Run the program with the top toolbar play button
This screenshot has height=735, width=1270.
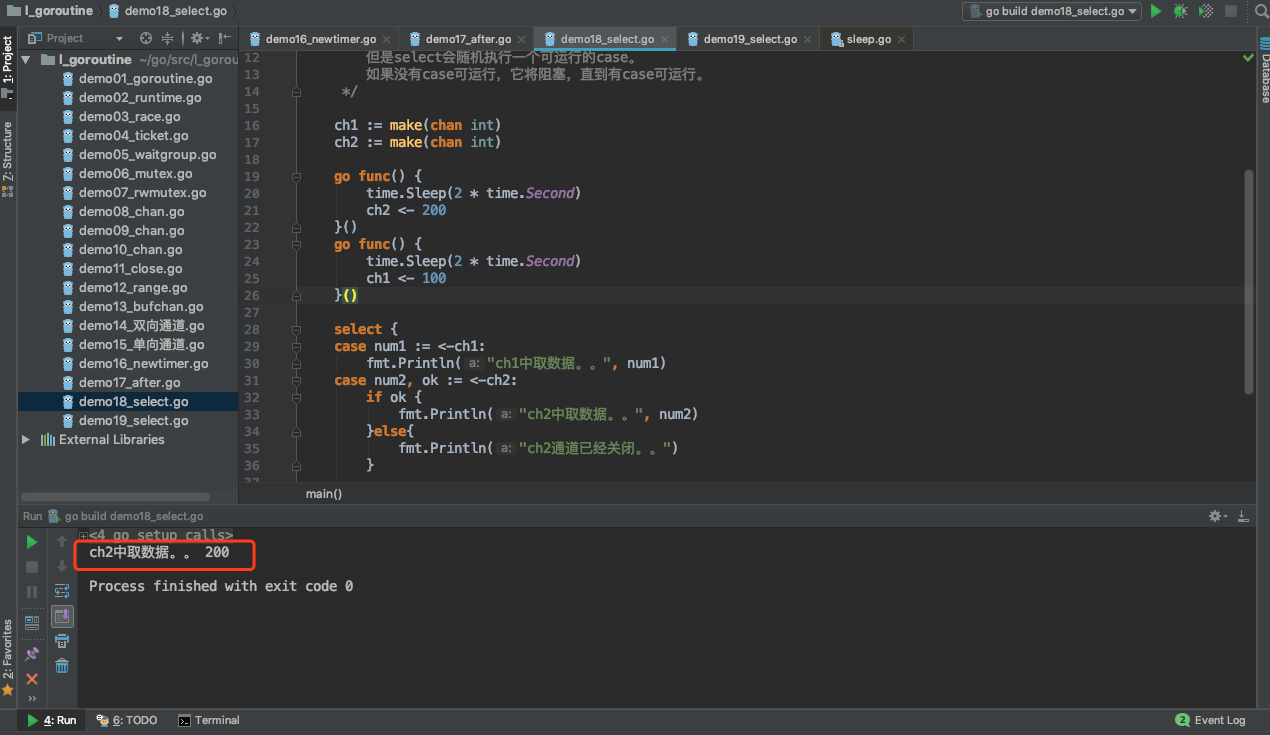1156,11
